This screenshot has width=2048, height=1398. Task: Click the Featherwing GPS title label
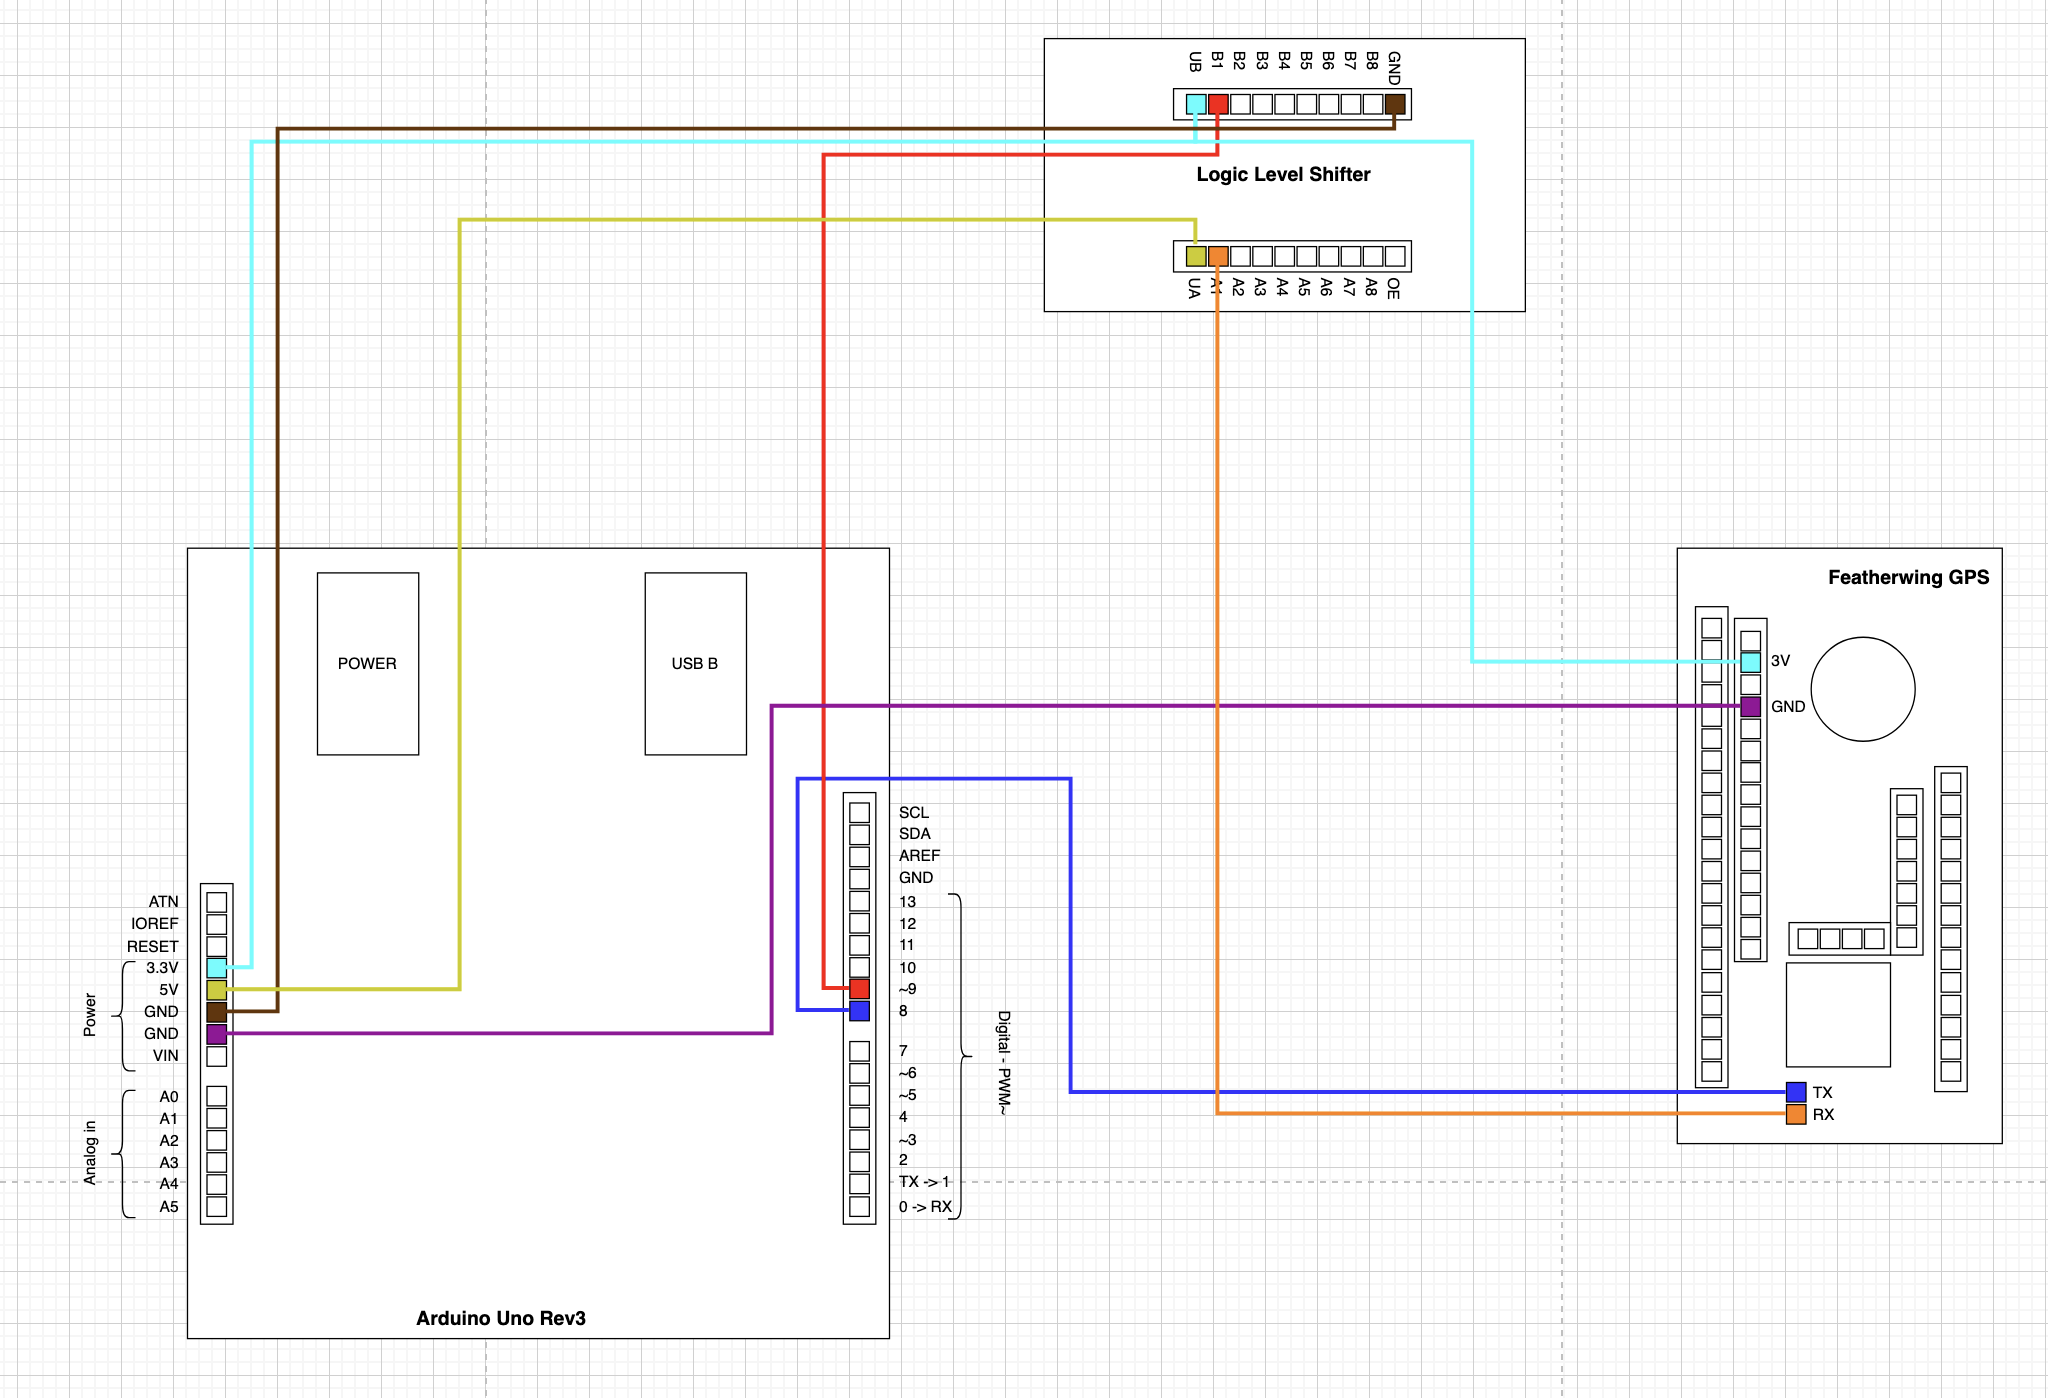click(x=1908, y=577)
